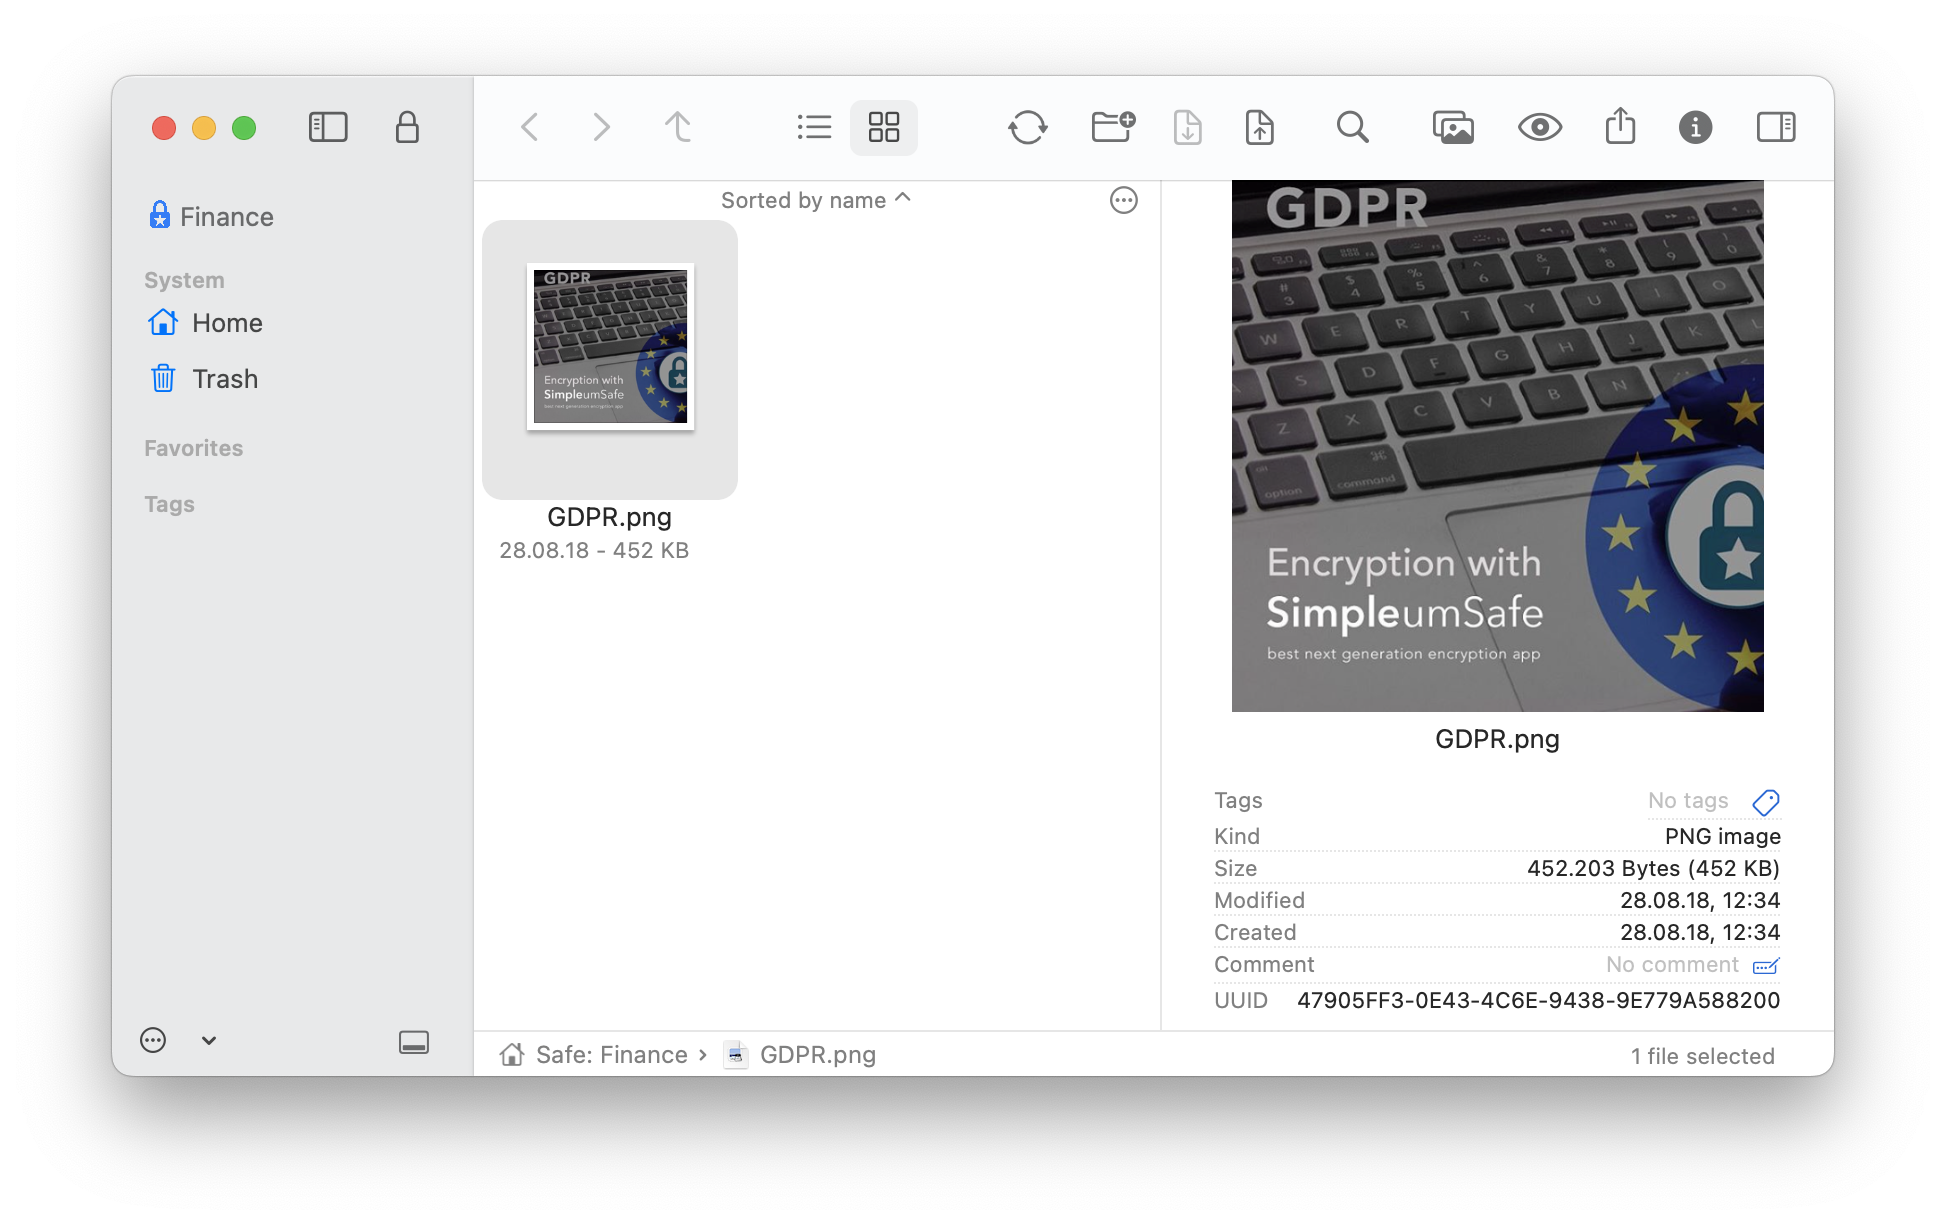Screen dimensions: 1946x1224
Task: Click the home icon in path bar
Action: coord(512,1055)
